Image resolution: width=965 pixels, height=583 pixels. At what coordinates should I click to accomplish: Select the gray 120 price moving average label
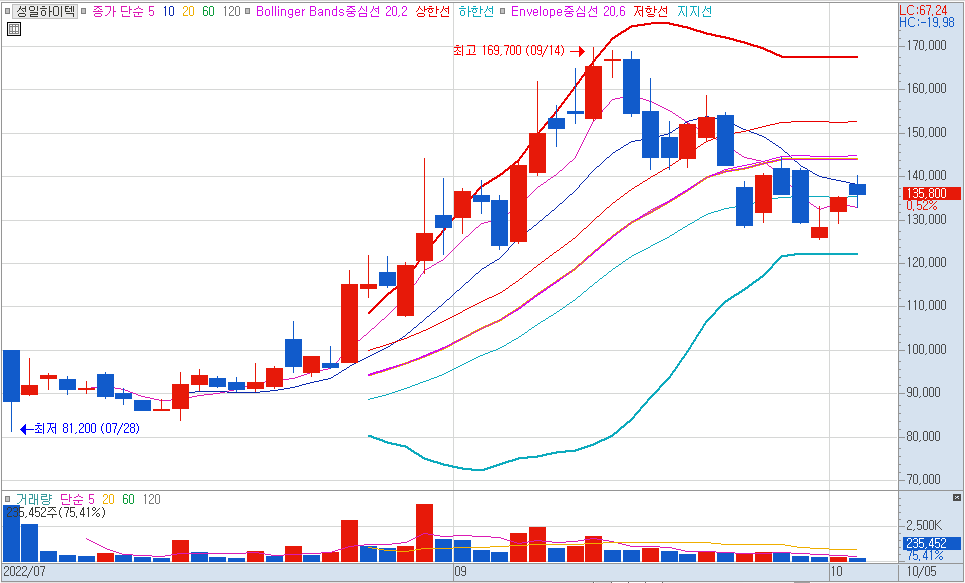[231, 11]
